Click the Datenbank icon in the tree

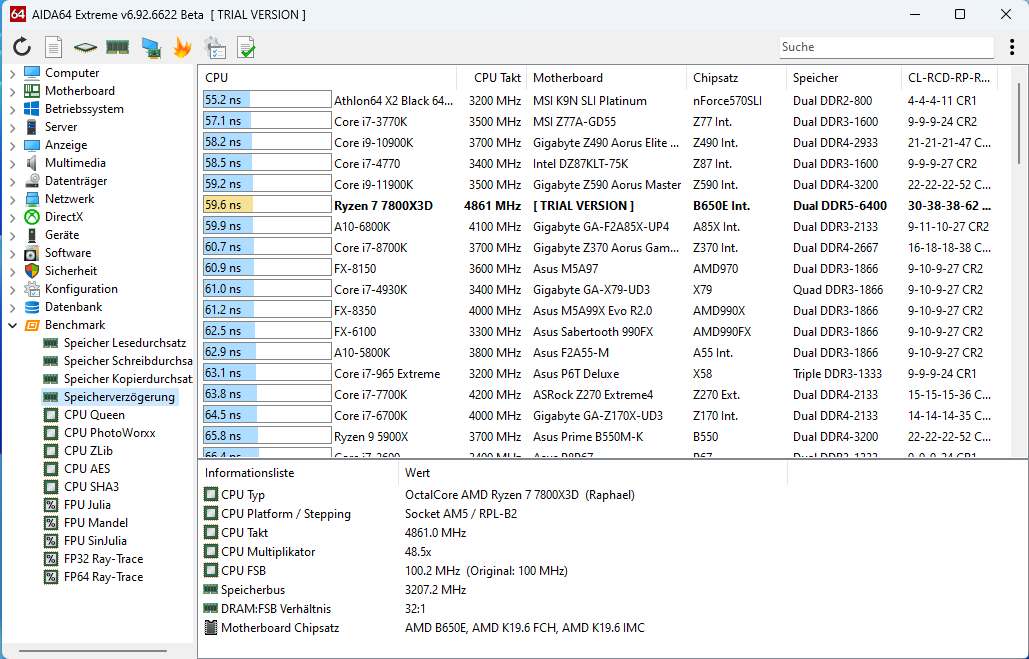pyautogui.click(x=32, y=307)
